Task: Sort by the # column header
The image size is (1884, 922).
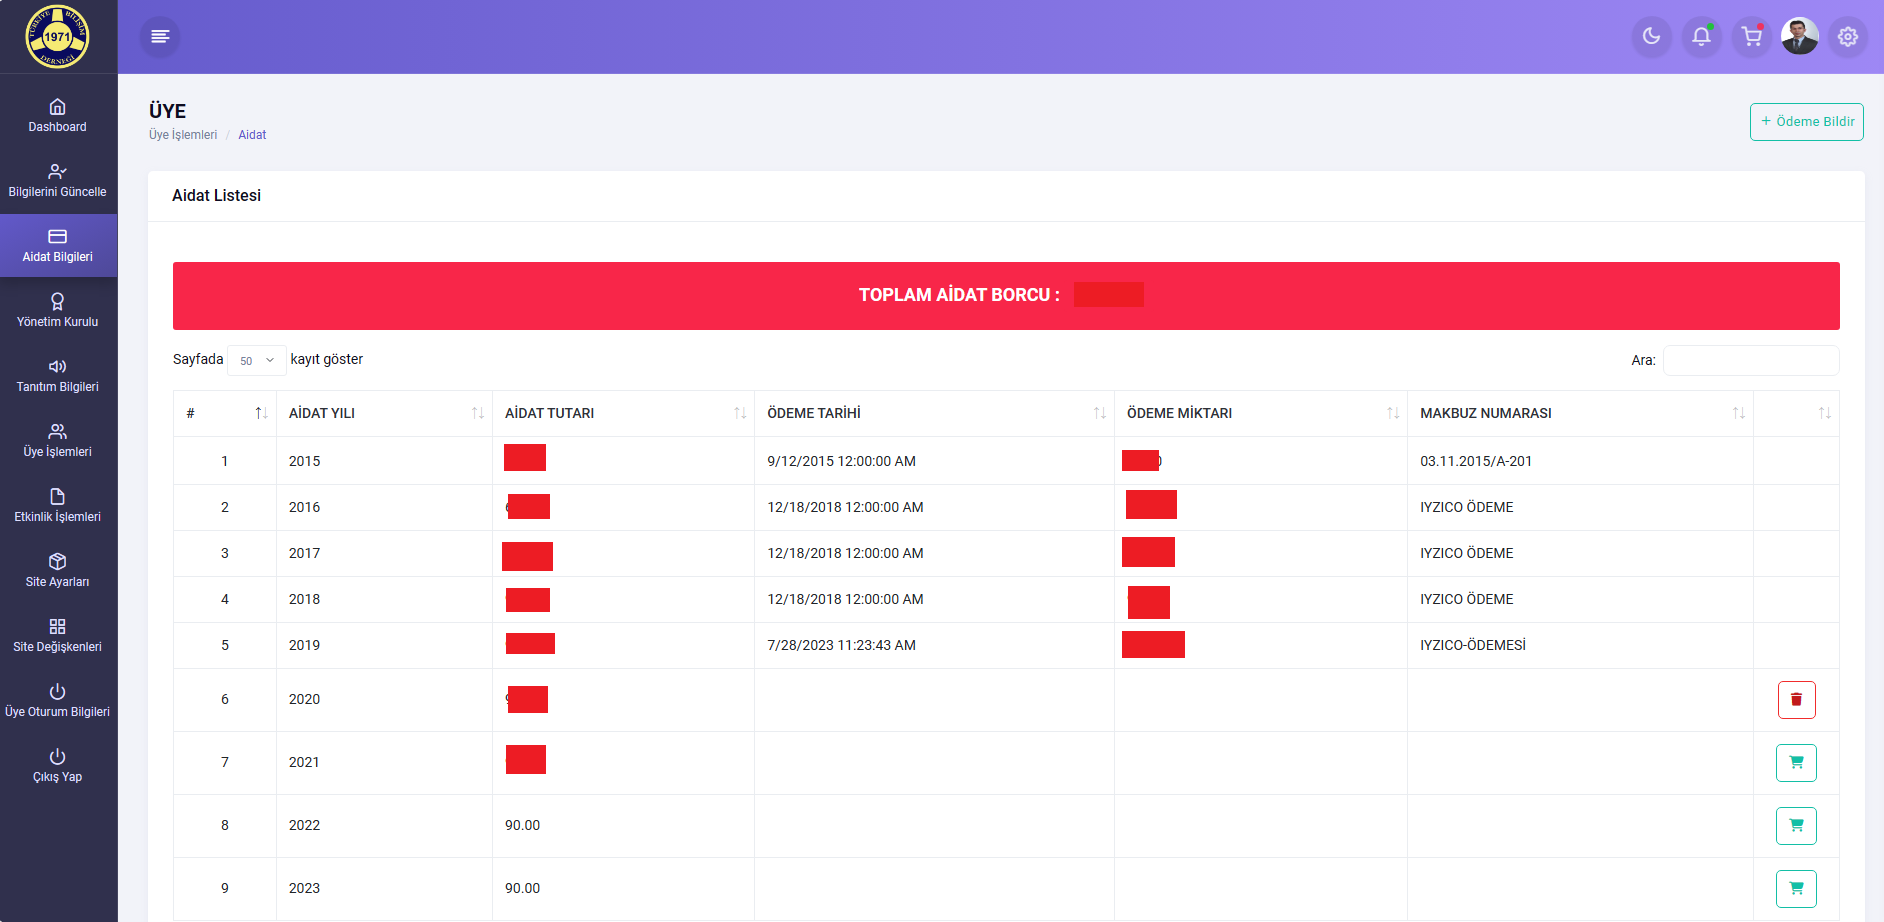Action: coord(225,413)
